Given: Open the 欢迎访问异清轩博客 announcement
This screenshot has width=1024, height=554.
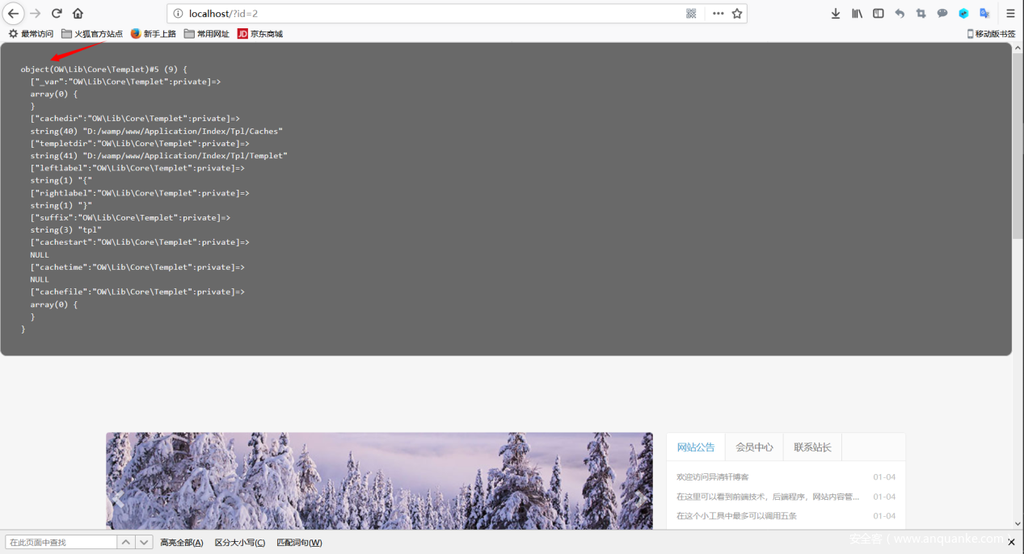Looking at the screenshot, I should [712, 478].
